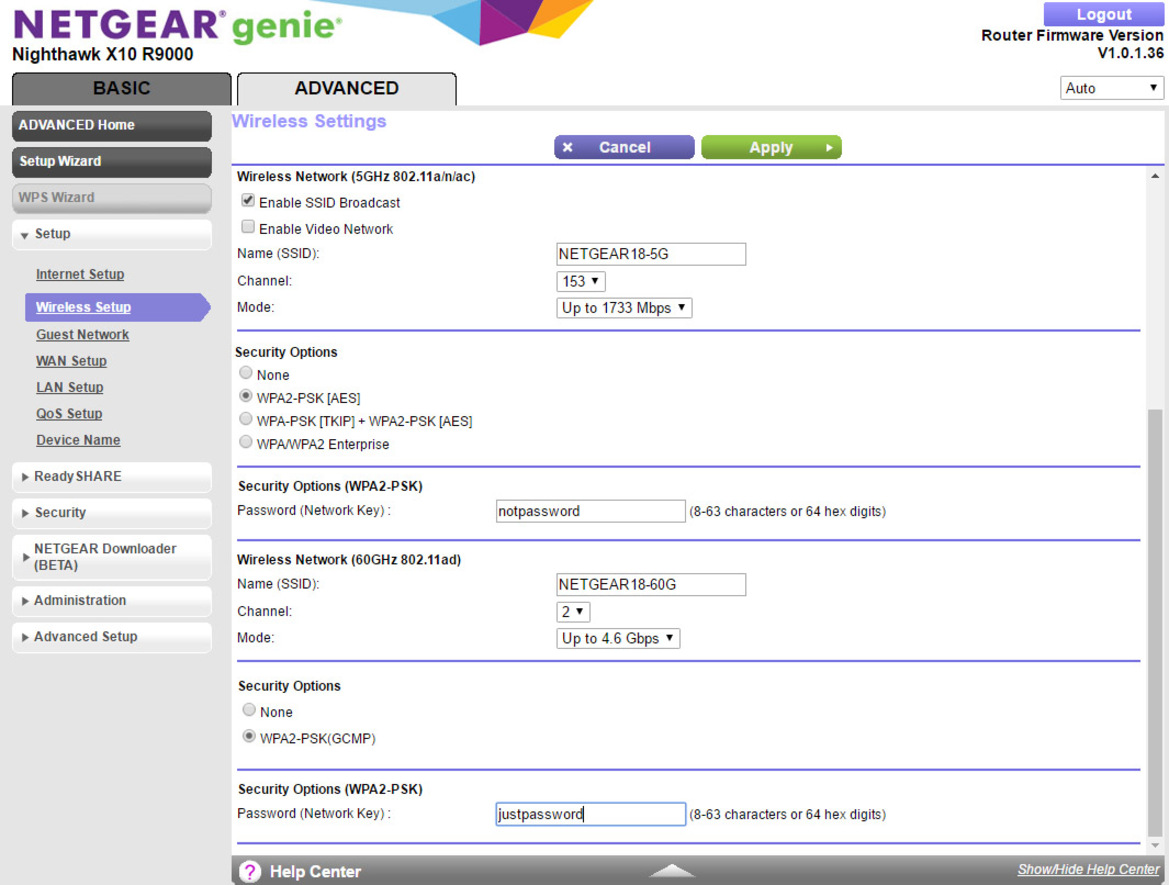The image size is (1169, 885).
Task: Select WPA/WPA2 Enterprise security option
Action: pyautogui.click(x=245, y=442)
